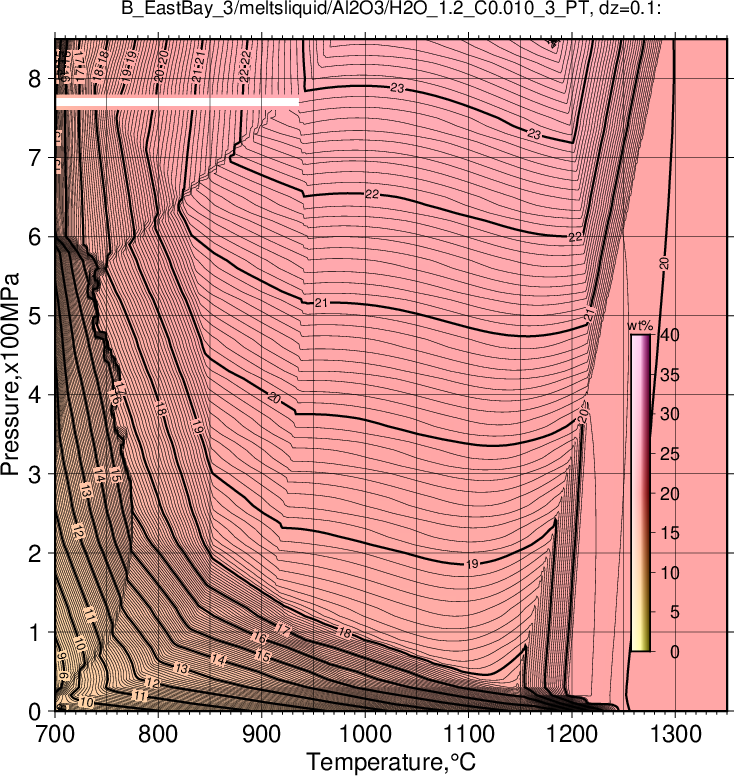Select the 700 temperature axis tick label
734x776 pixels.
(55, 734)
